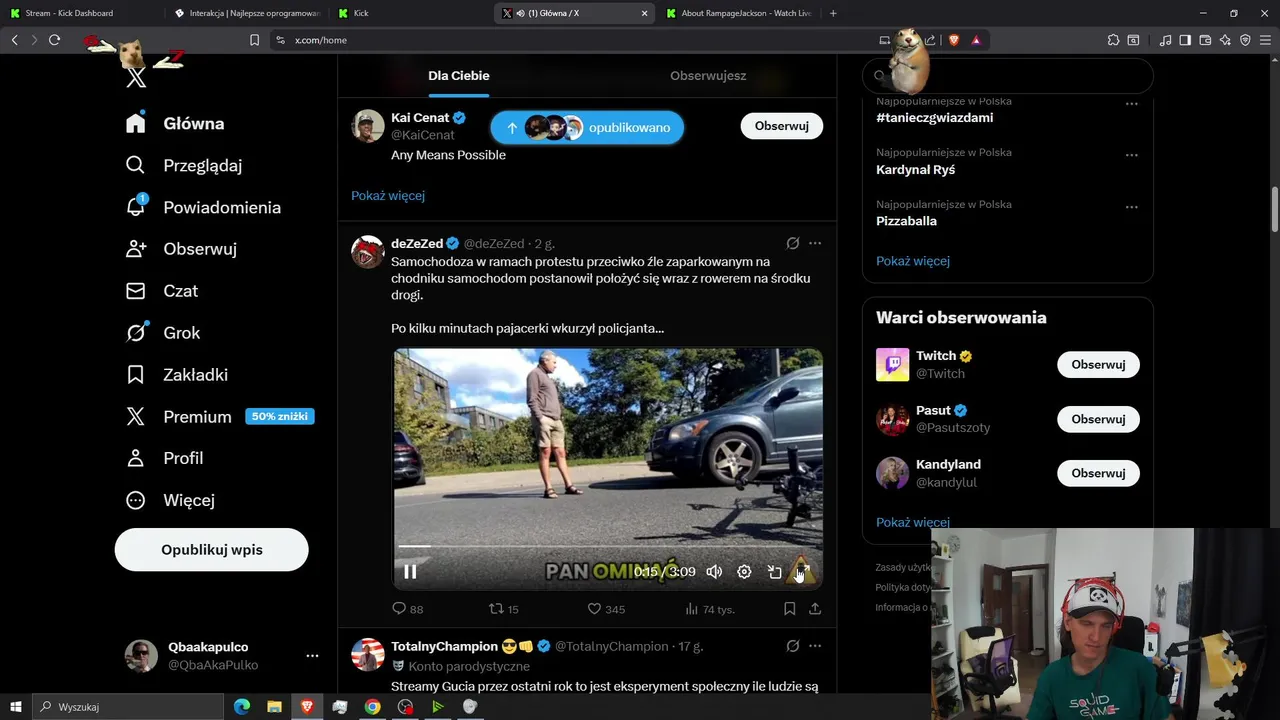The height and width of the screenshot is (720, 1280).
Task: Open Główna home in X sidebar
Action: tap(175, 123)
